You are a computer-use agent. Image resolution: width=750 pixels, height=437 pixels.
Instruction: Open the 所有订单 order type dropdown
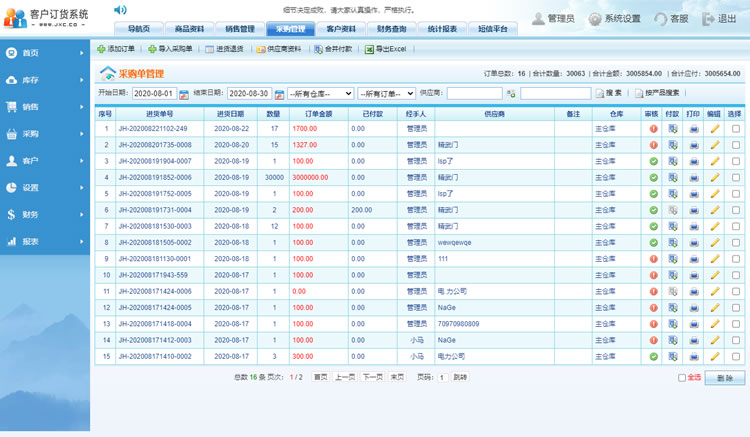tap(386, 94)
